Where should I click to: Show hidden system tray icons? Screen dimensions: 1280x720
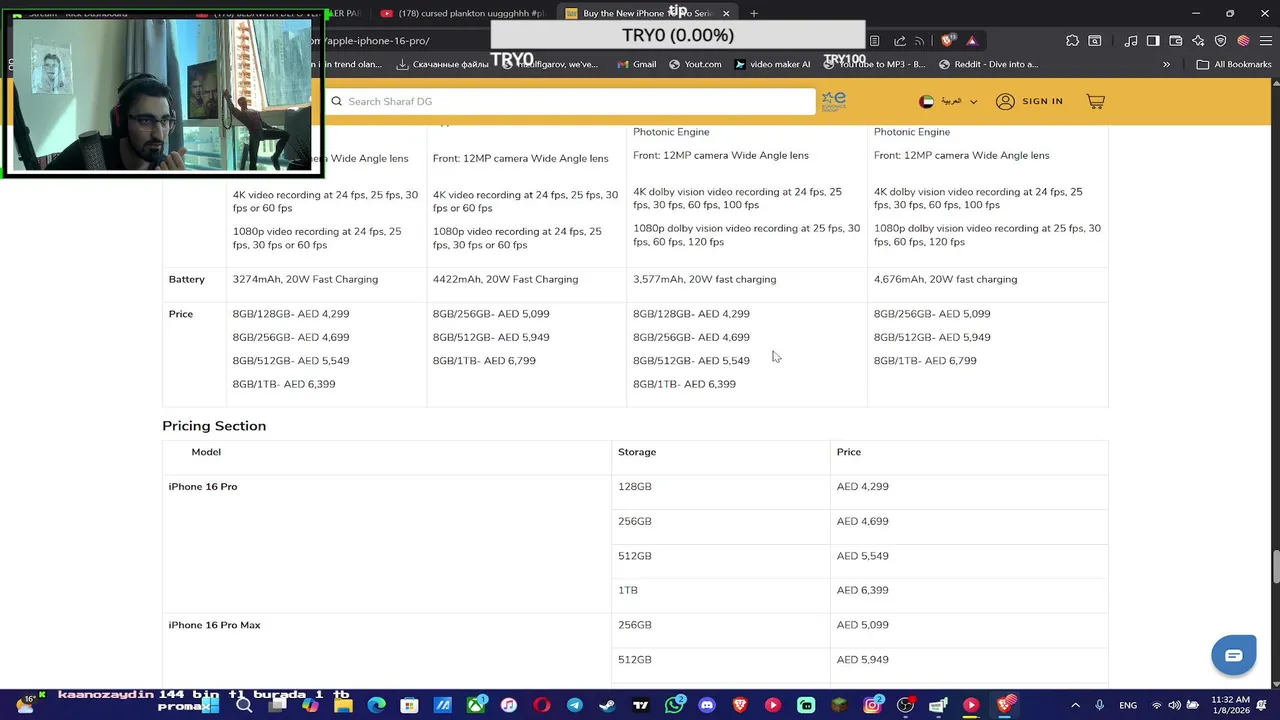coord(1073,705)
